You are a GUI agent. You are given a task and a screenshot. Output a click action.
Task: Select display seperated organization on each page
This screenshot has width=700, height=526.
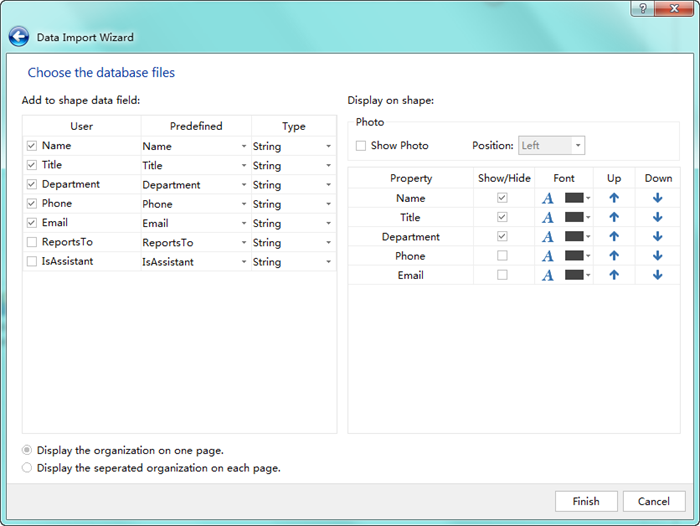[x=27, y=467]
